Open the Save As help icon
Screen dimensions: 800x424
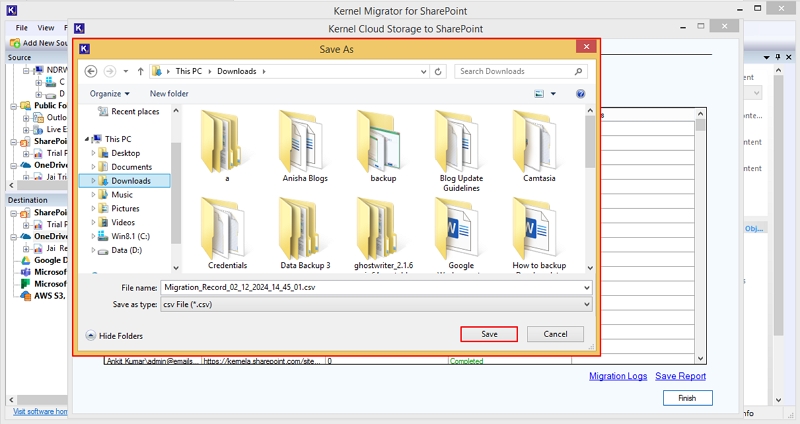tap(580, 94)
